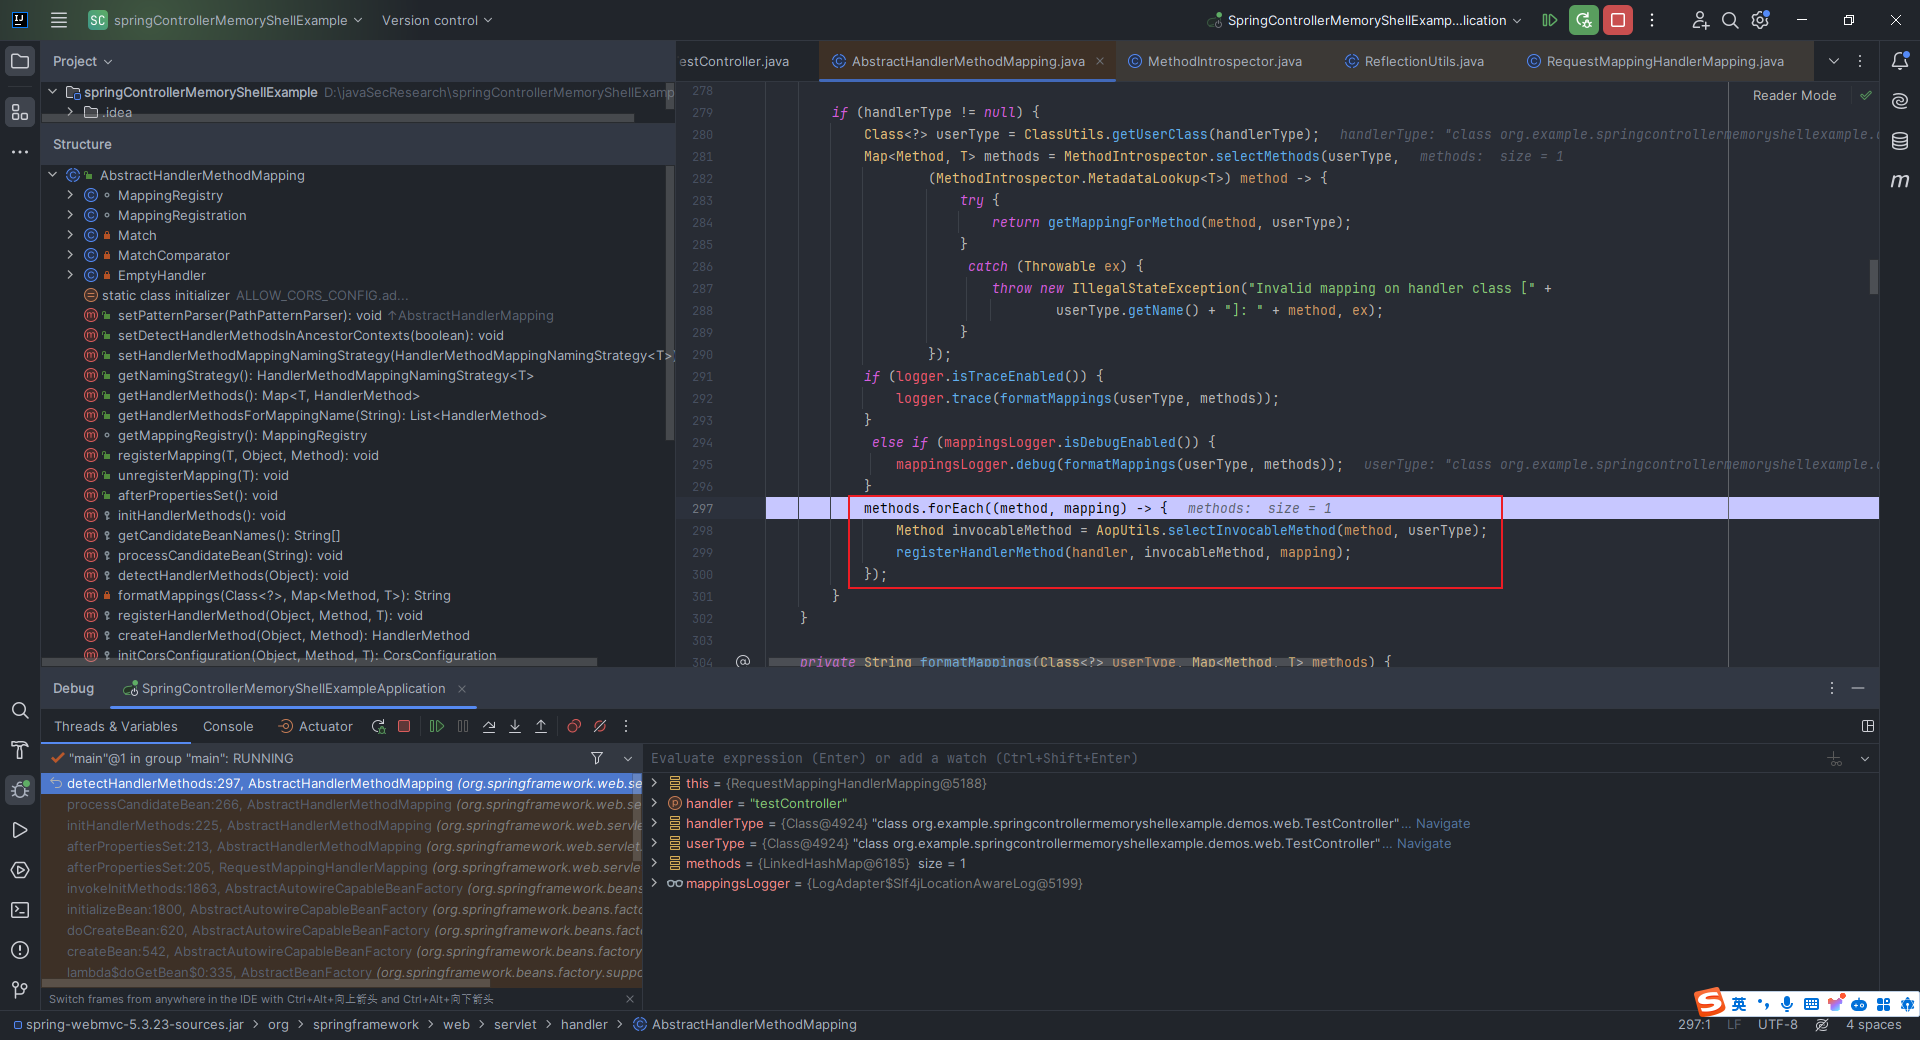Open the Project view dropdown
Screen dimensions: 1920x1040
point(82,61)
